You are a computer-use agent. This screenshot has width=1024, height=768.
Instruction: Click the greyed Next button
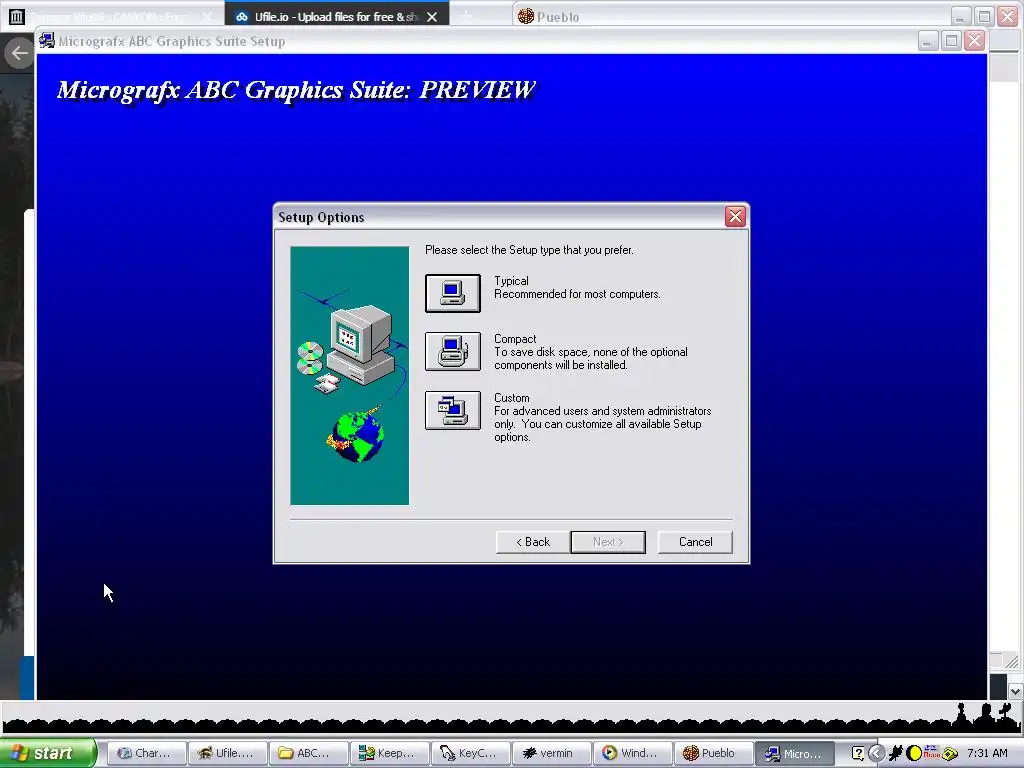tap(608, 542)
